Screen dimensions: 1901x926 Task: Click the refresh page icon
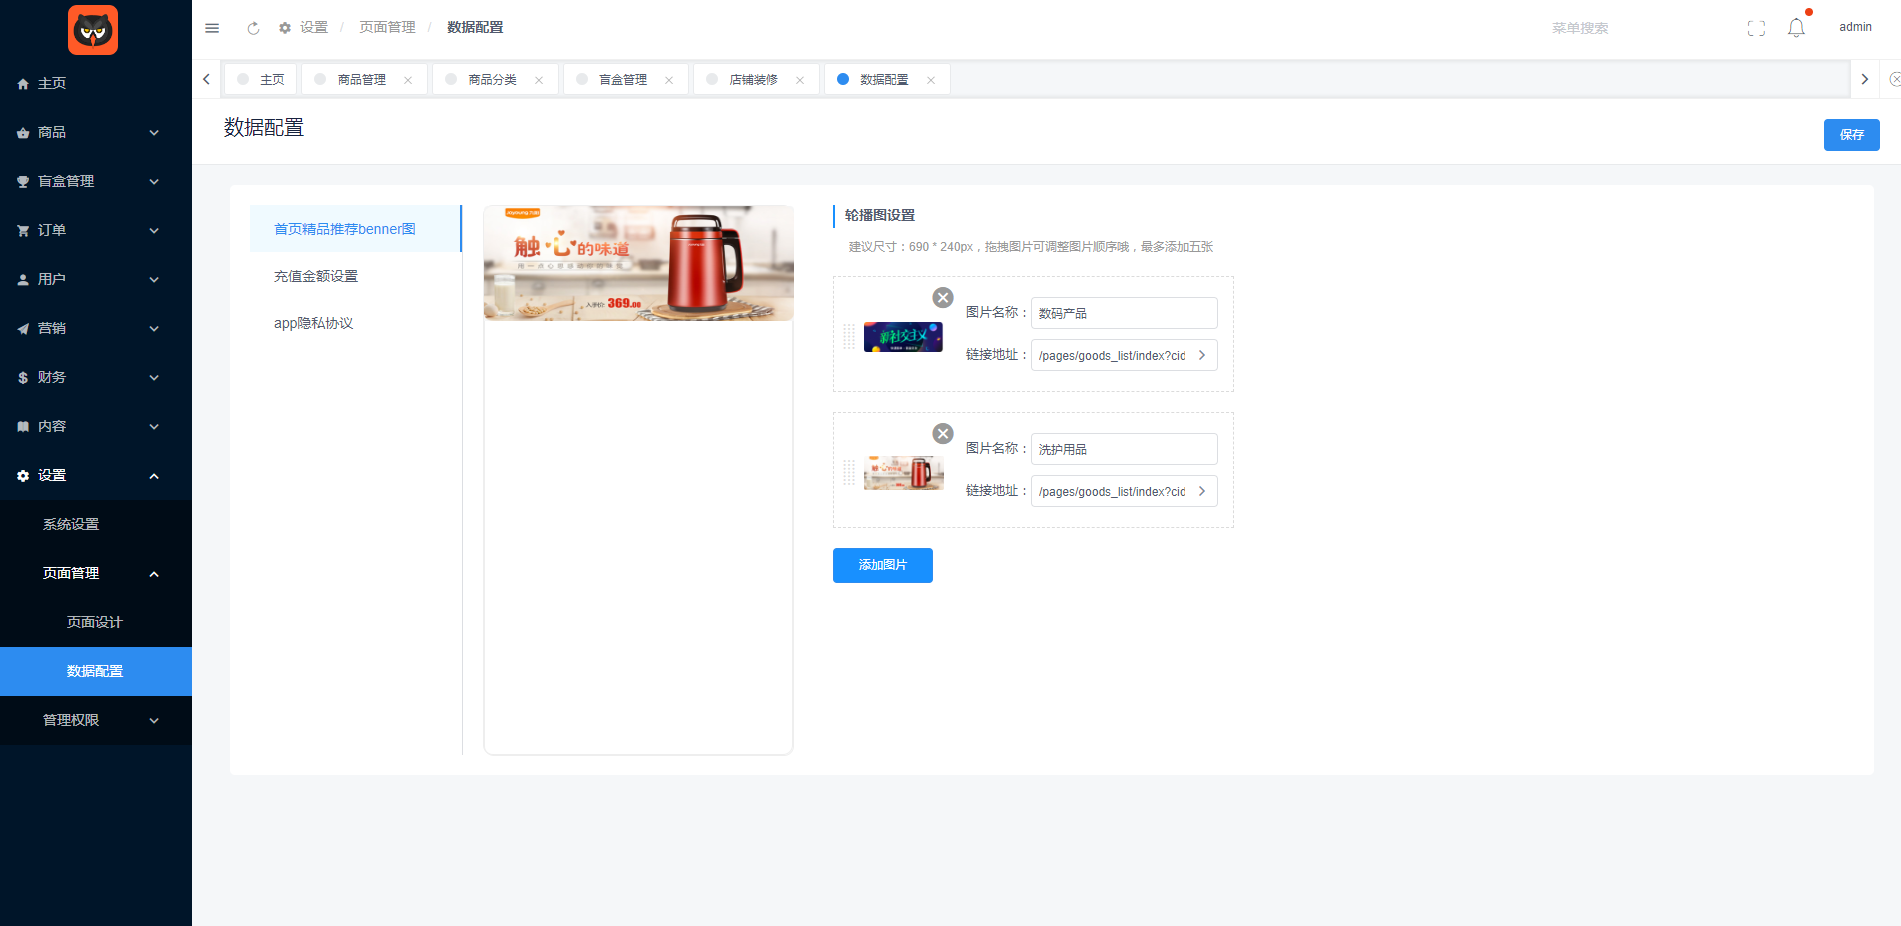[253, 28]
